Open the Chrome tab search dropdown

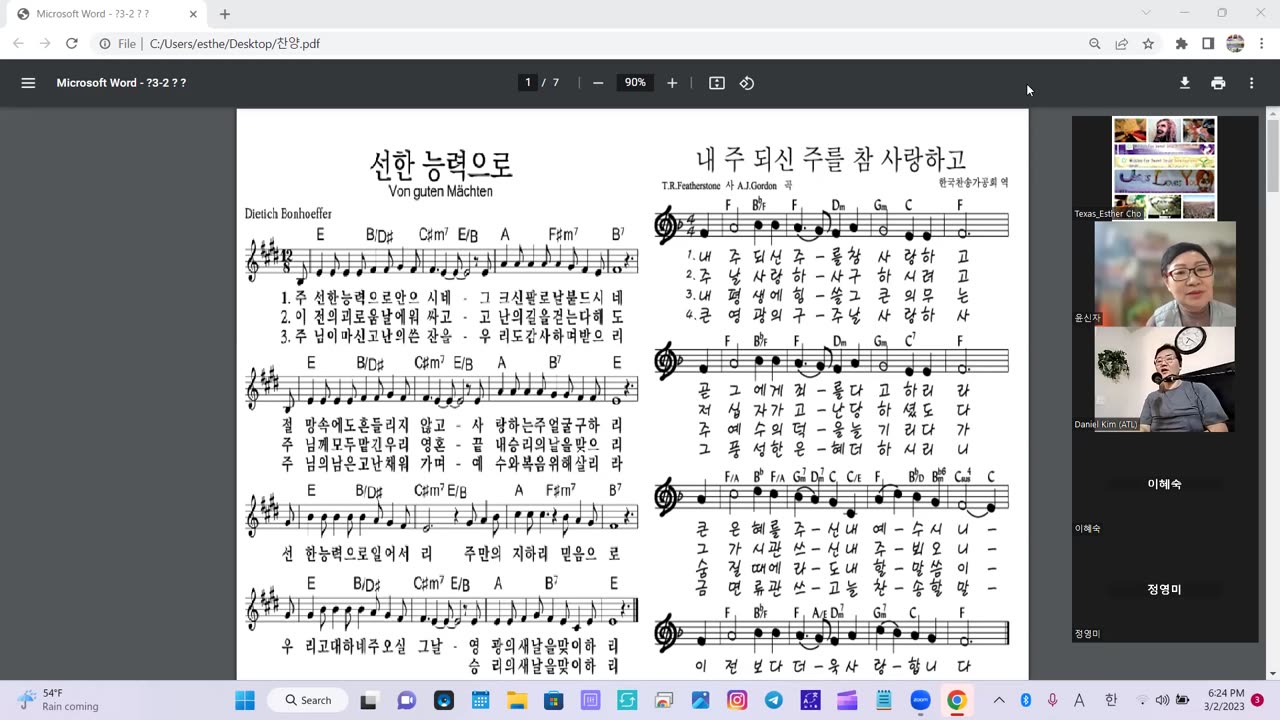(x=1146, y=13)
